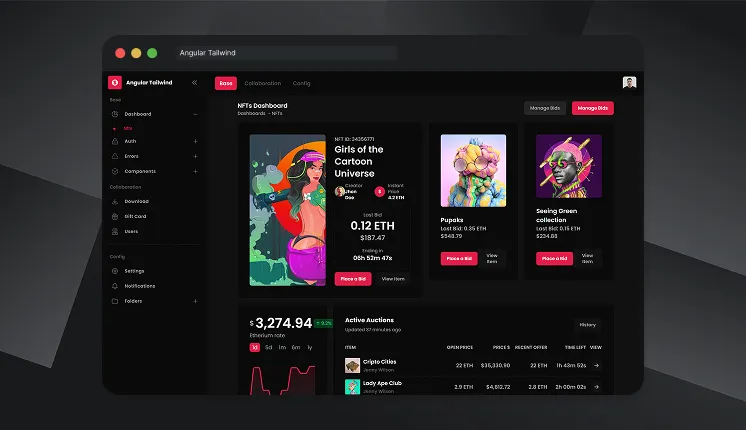Click the user profile avatar
Viewport: 746px width, 430px height.
629,83
